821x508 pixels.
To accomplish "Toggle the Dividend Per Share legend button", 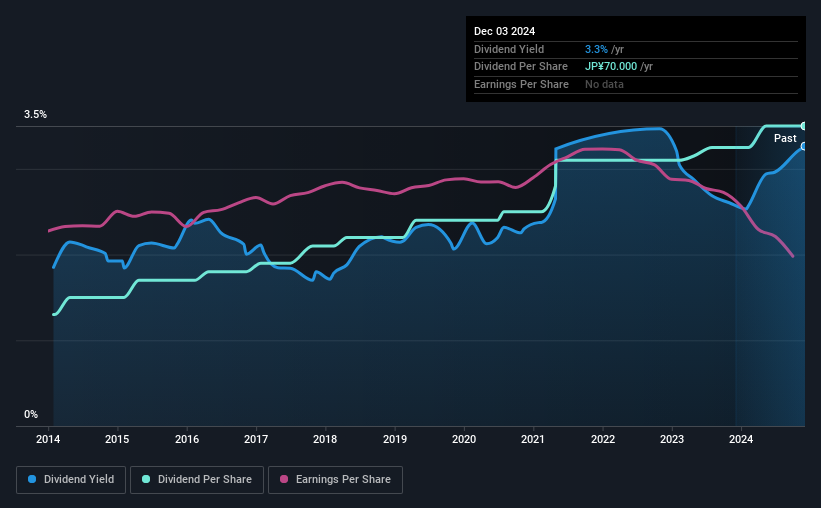I will 197,480.
